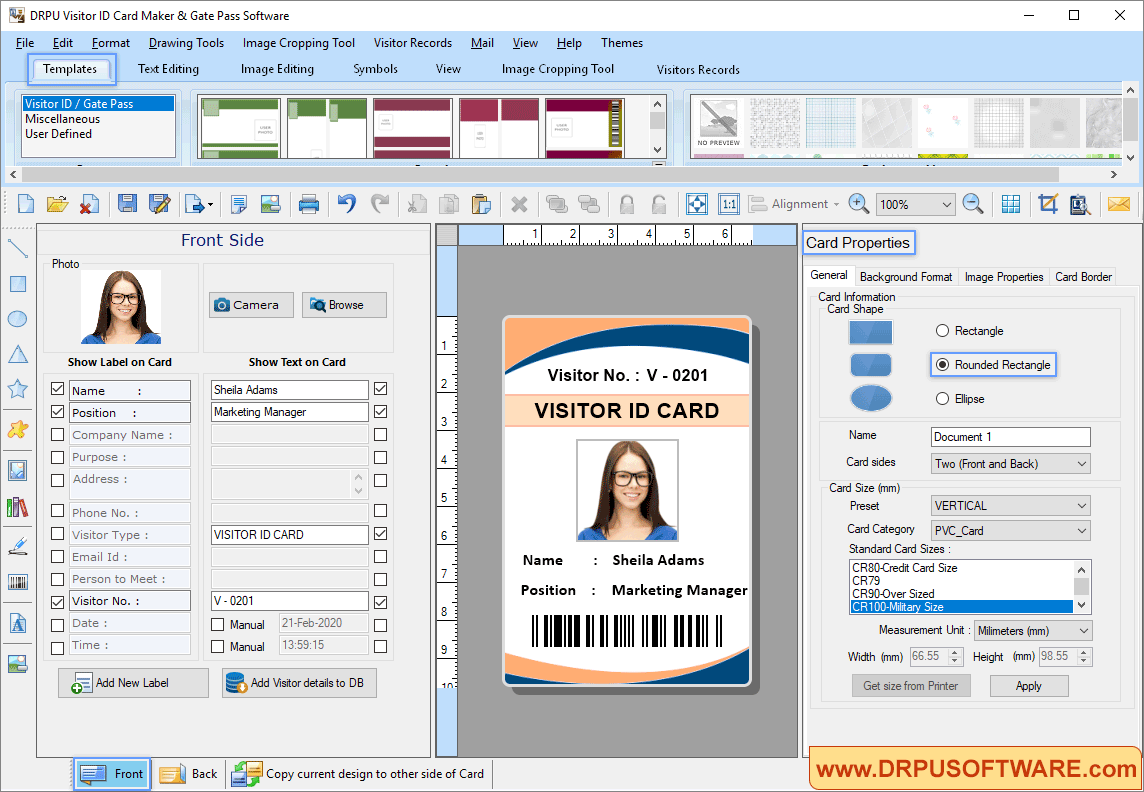Screen dimensions: 1144x792
Task: Switch to the Back side of card
Action: (x=188, y=774)
